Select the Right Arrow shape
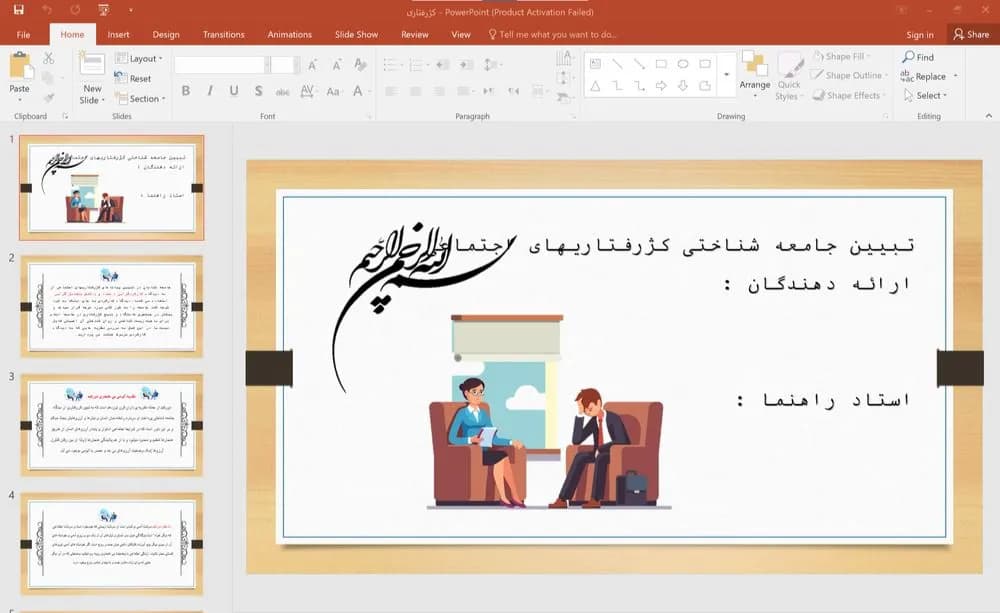Image resolution: width=1000 pixels, height=613 pixels. [661, 85]
